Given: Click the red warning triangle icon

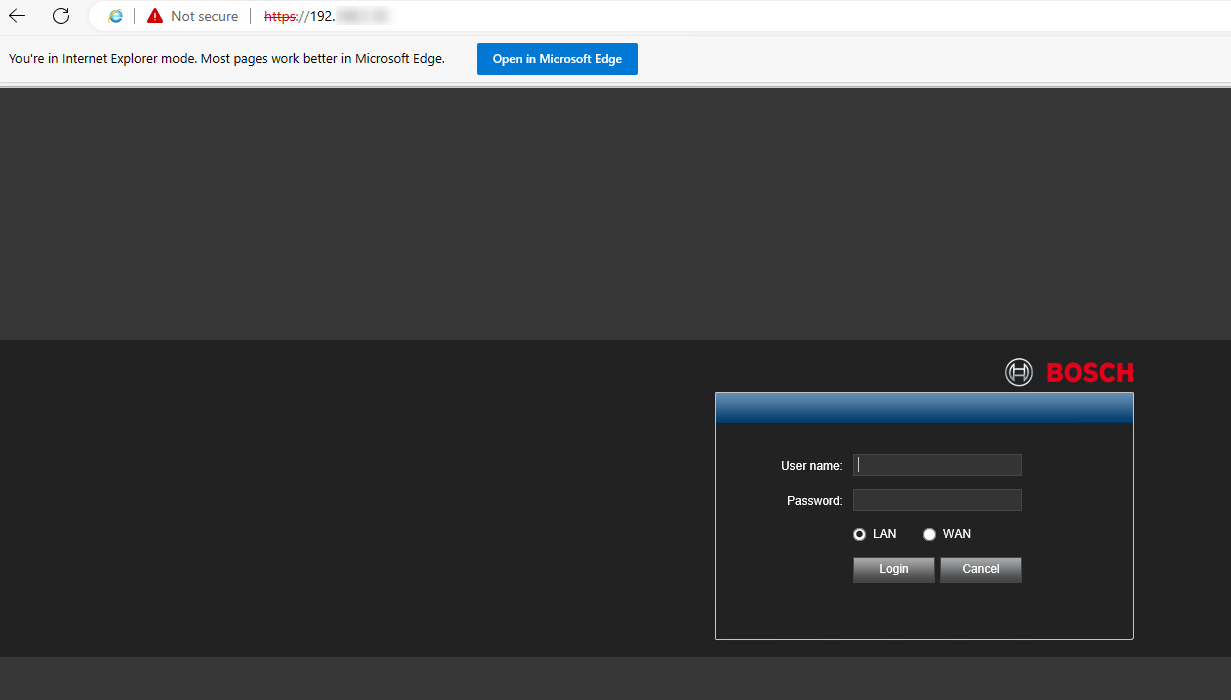Looking at the screenshot, I should (154, 16).
